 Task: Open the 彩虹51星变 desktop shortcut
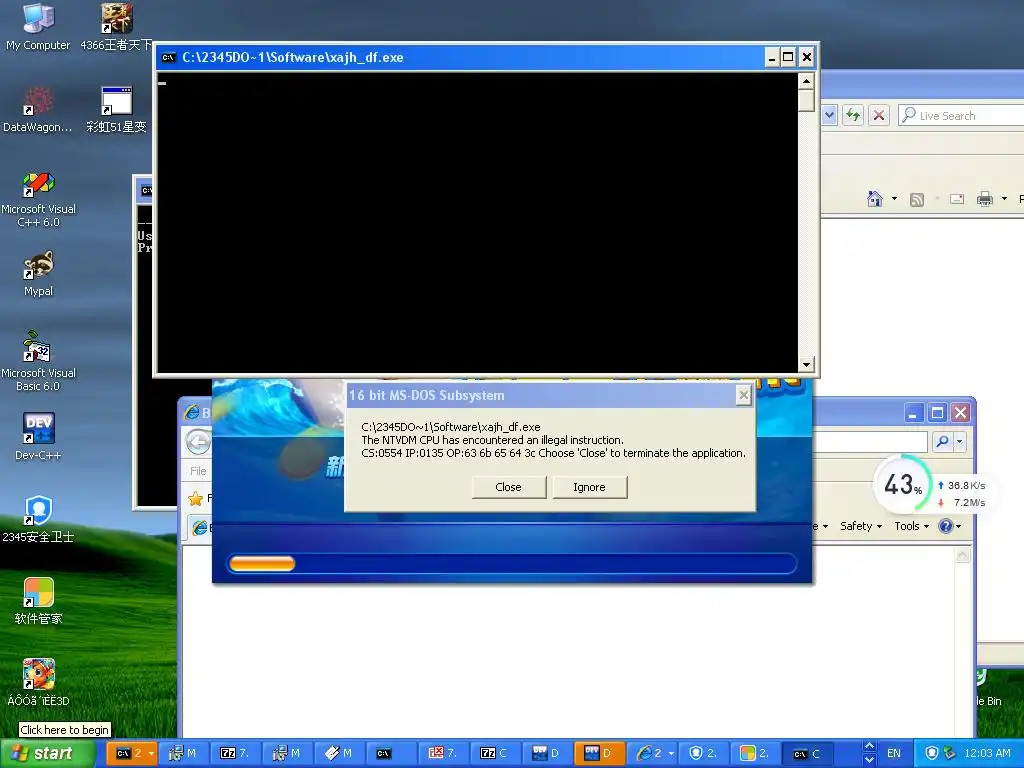point(116,109)
